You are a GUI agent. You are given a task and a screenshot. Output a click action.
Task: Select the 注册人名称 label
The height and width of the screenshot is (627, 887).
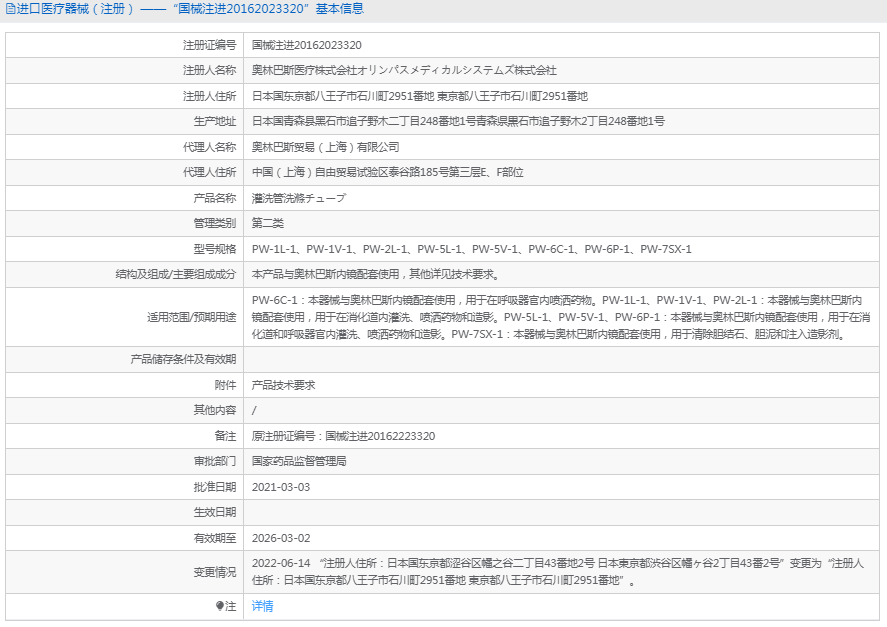point(209,70)
